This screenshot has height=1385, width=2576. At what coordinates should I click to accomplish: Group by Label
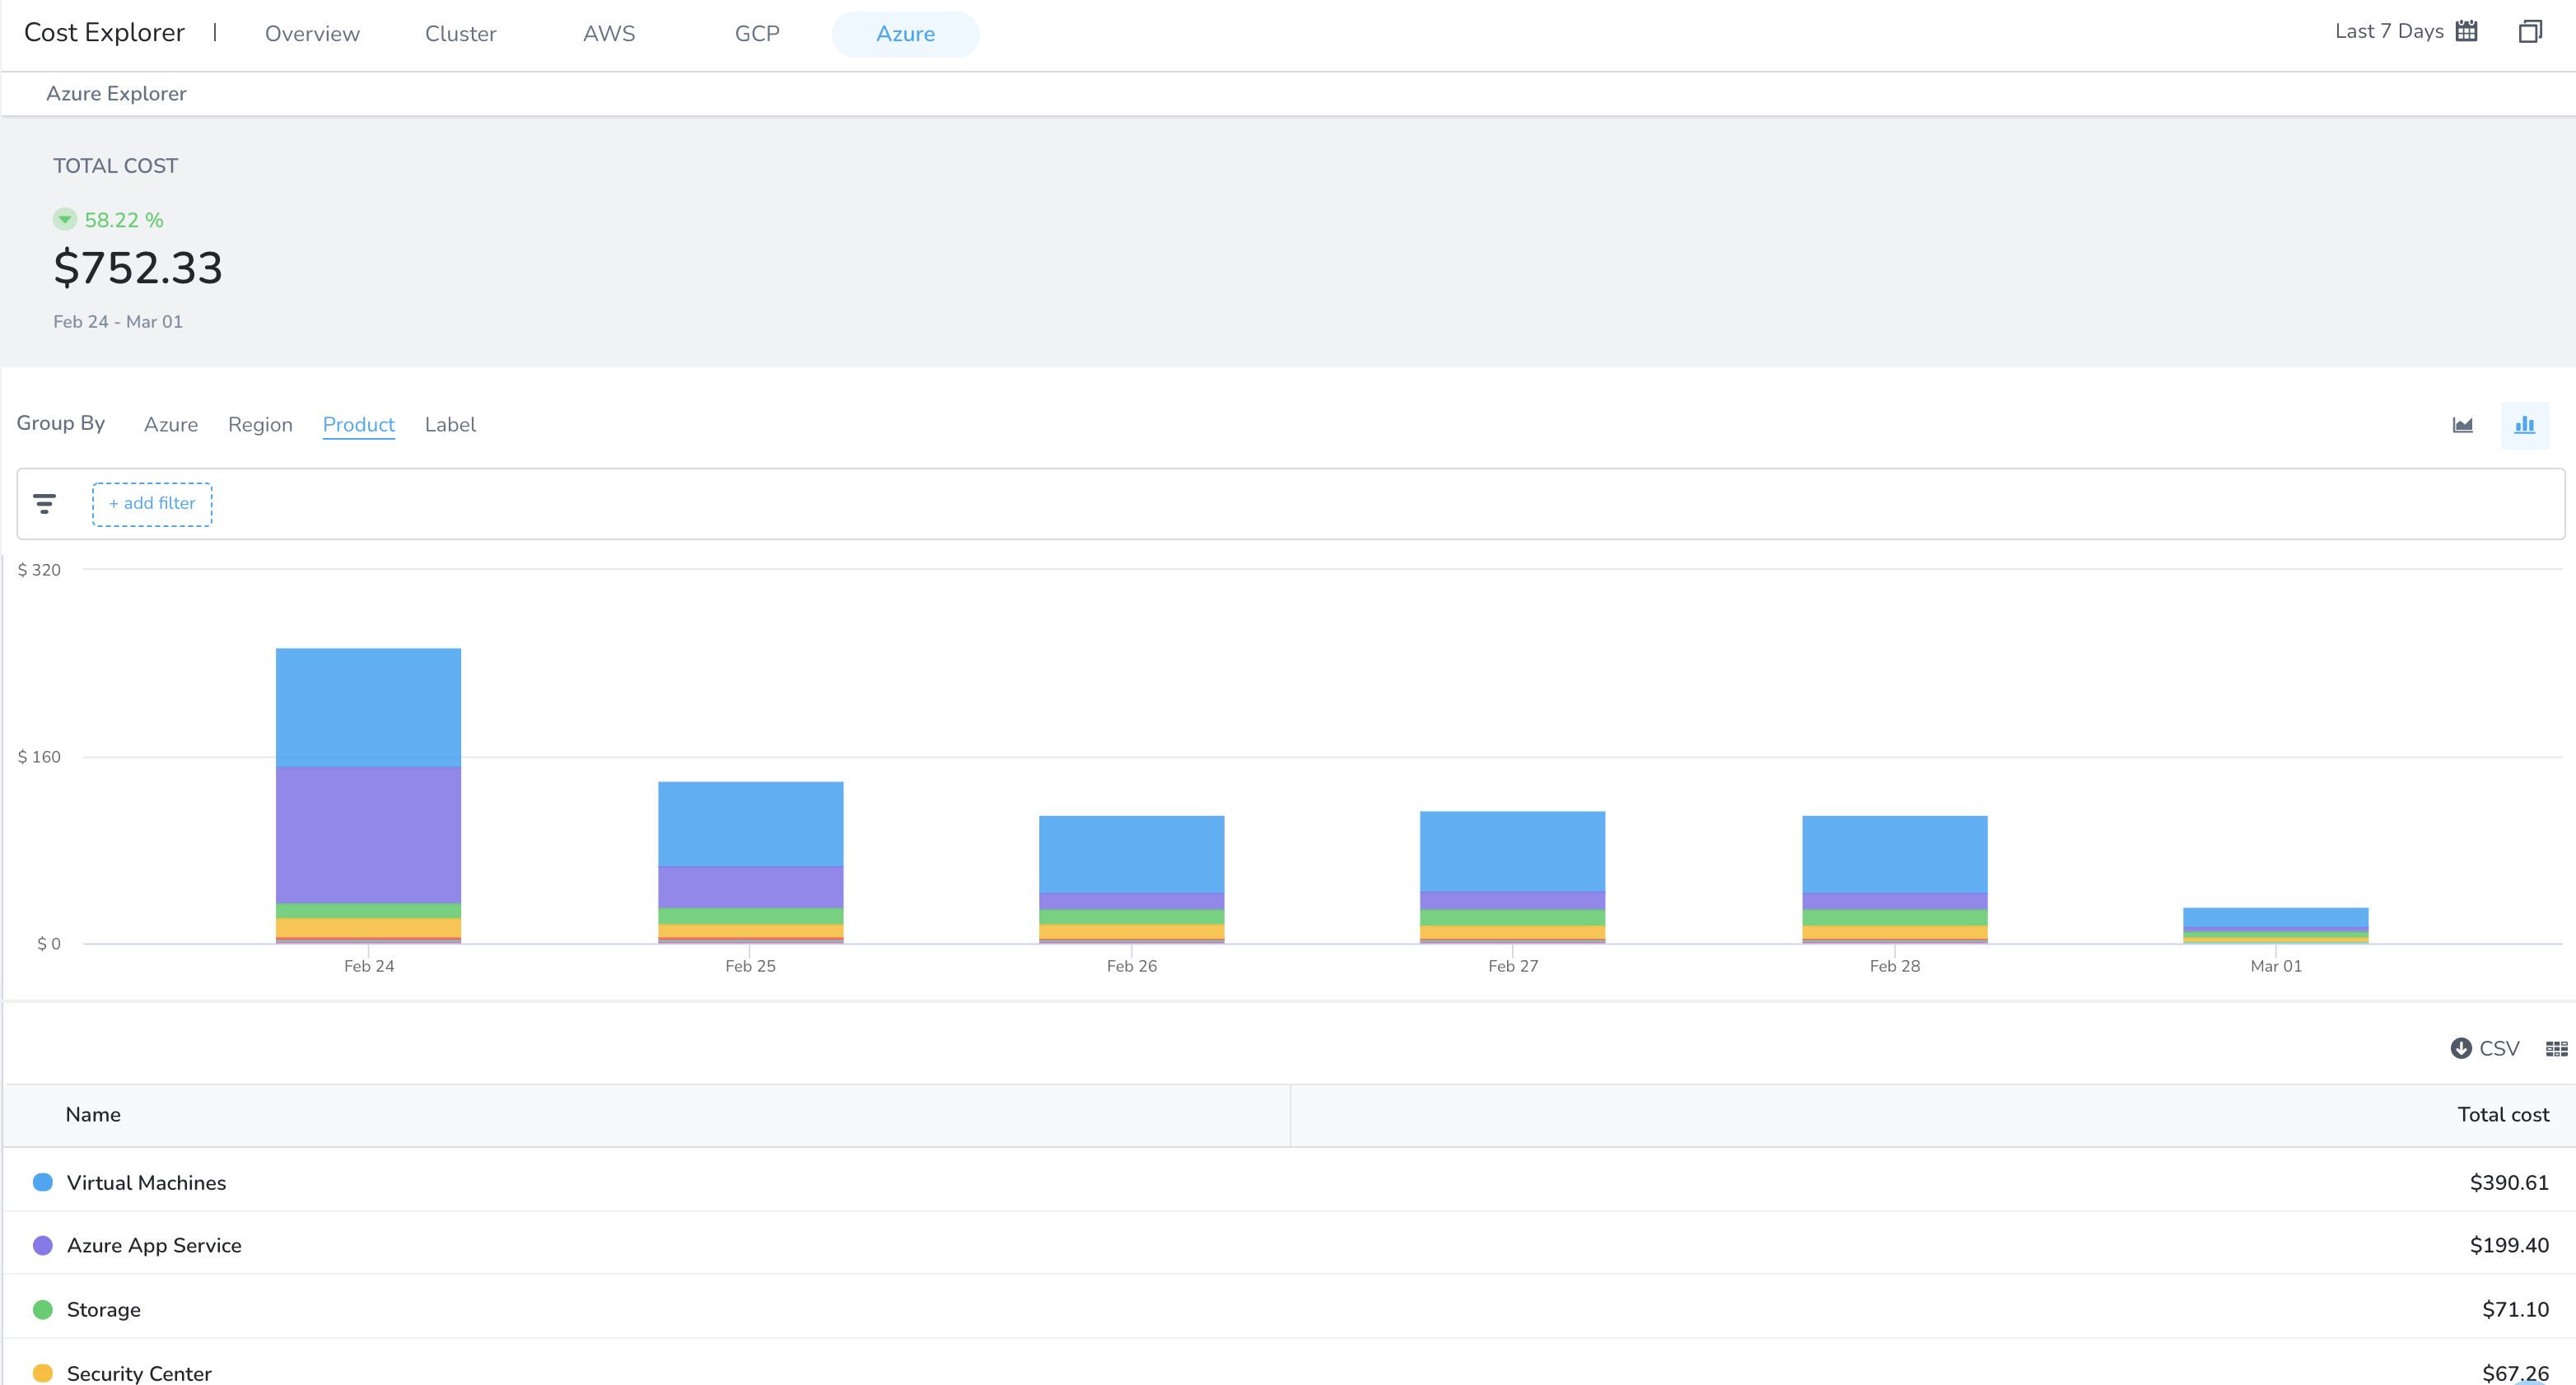point(450,425)
